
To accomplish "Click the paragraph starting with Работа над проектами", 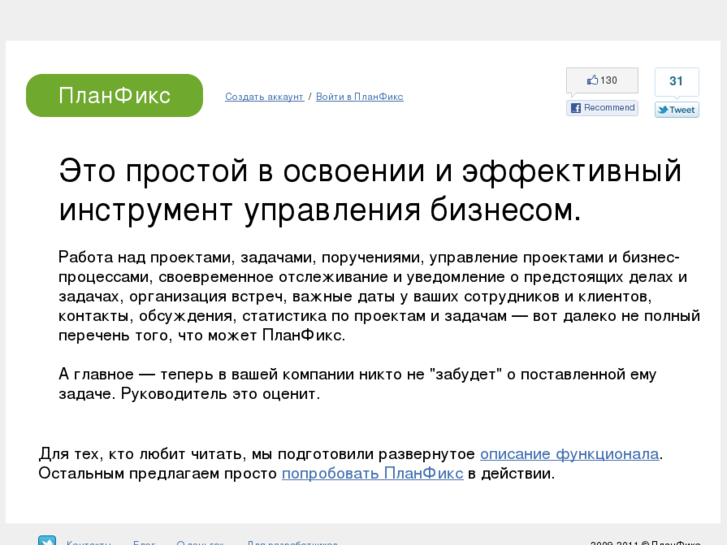I will click(379, 296).
